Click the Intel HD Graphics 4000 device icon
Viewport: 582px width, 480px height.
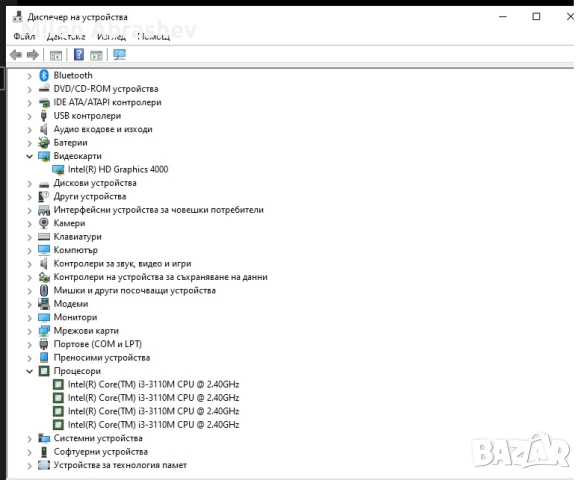58,170
